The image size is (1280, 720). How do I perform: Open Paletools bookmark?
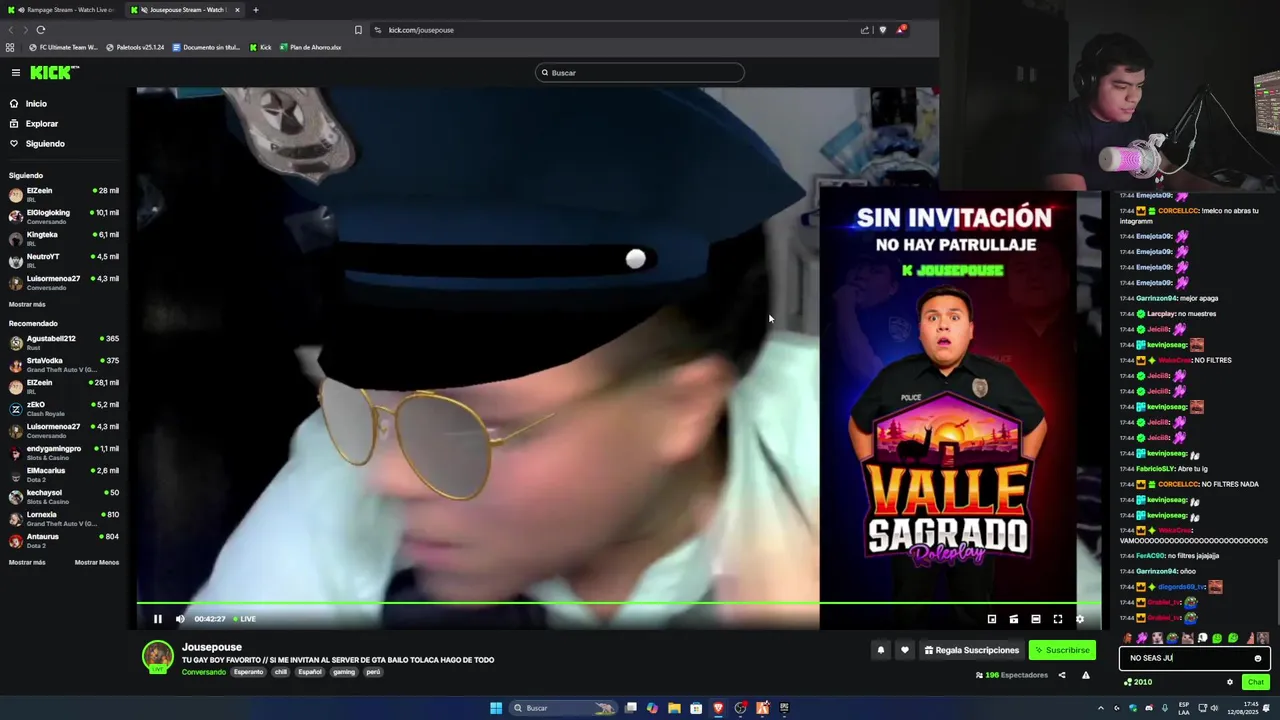pos(135,47)
